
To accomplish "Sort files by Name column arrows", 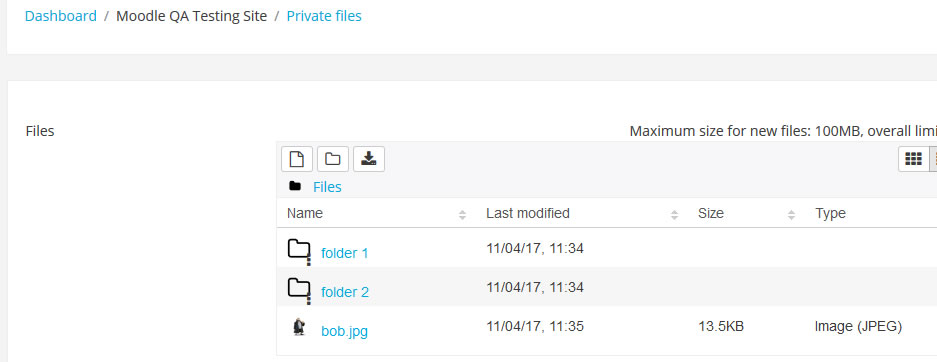I will [x=463, y=214].
